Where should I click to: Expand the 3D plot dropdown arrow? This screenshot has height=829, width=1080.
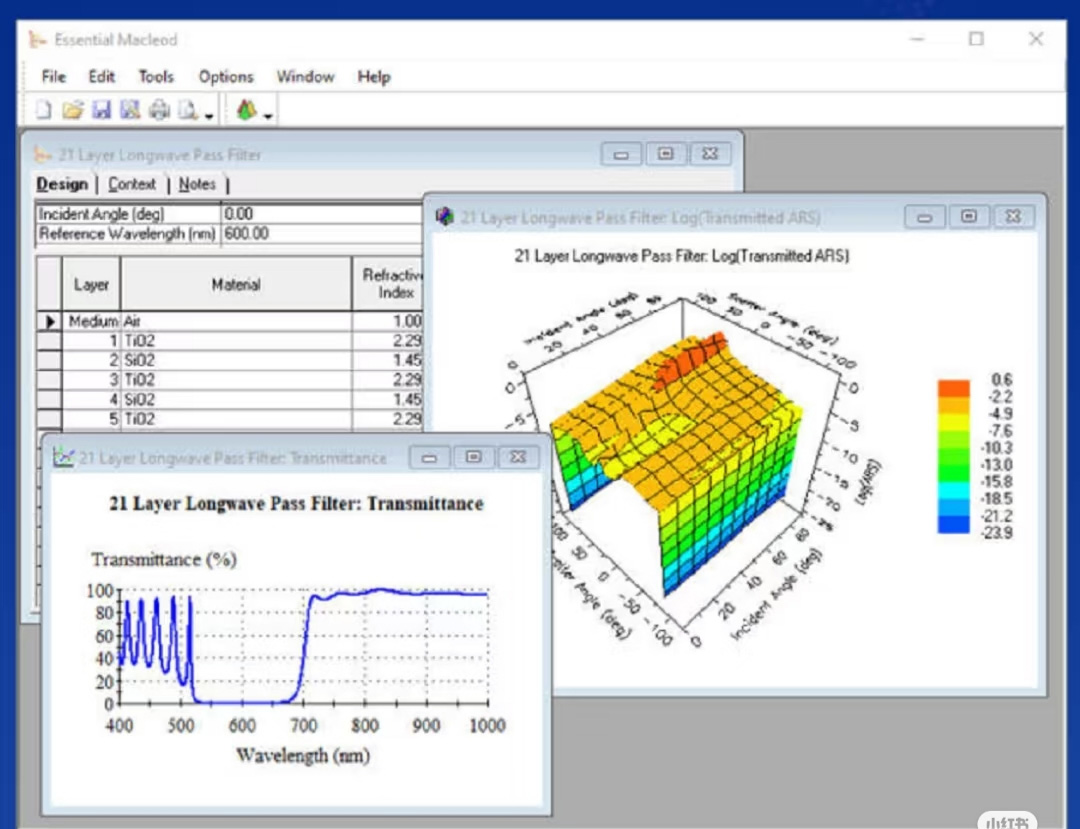268,116
